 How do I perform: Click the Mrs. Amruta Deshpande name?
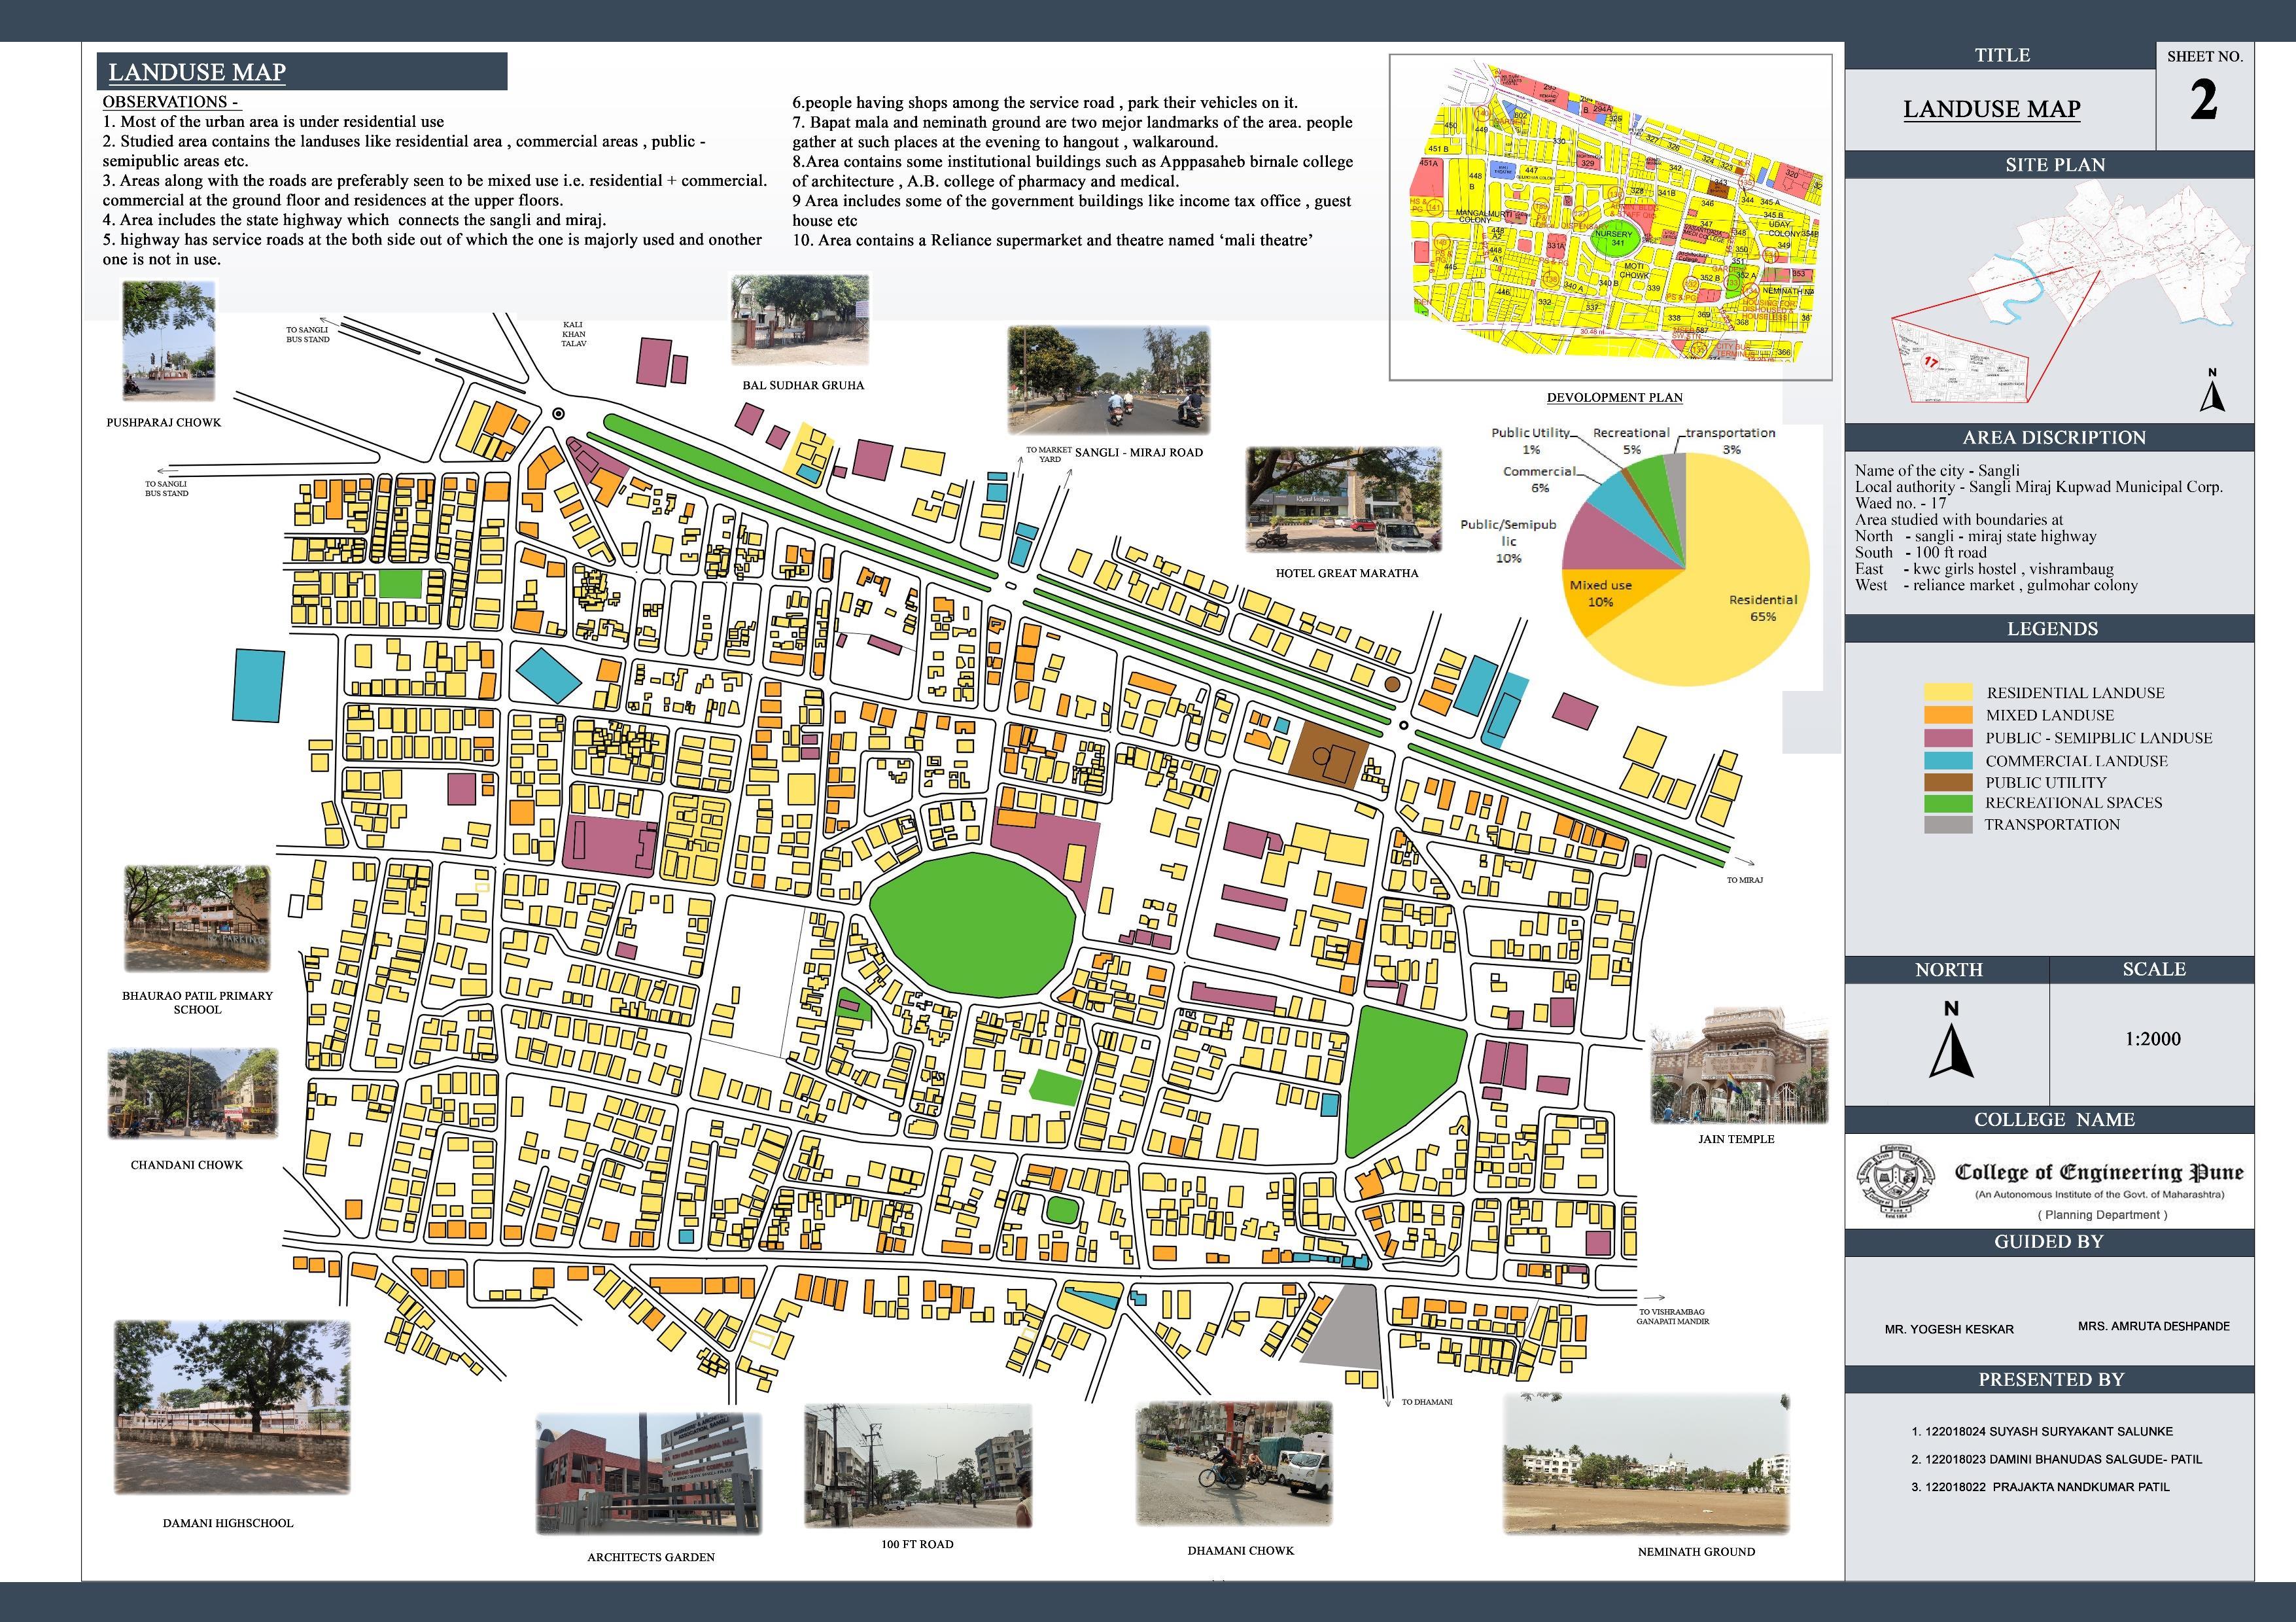[2153, 1326]
